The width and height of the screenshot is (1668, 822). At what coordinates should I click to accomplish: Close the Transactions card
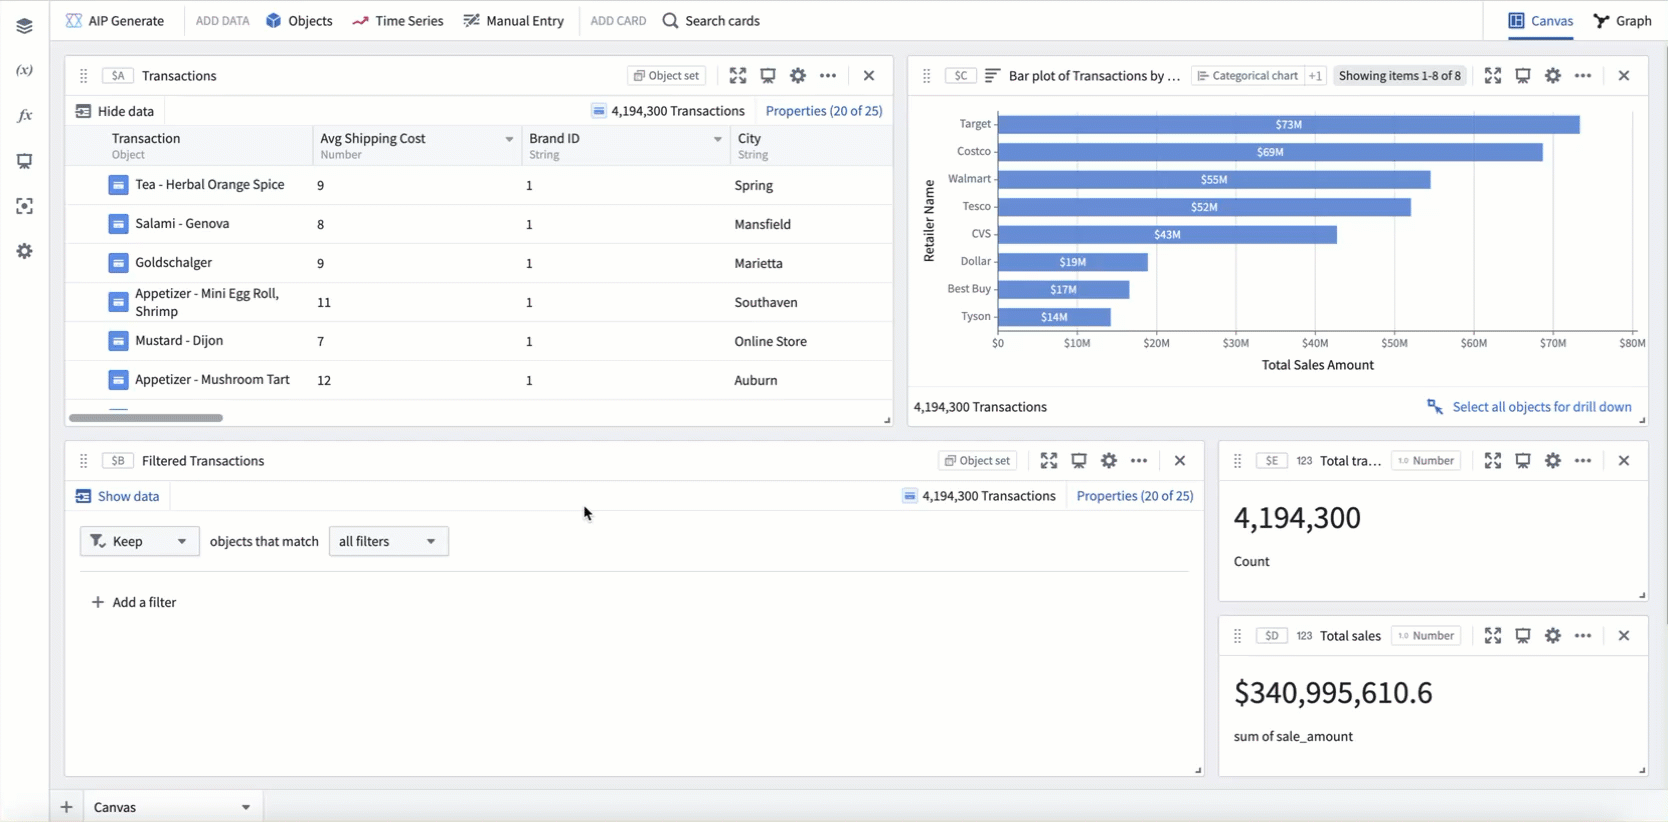pyautogui.click(x=869, y=76)
